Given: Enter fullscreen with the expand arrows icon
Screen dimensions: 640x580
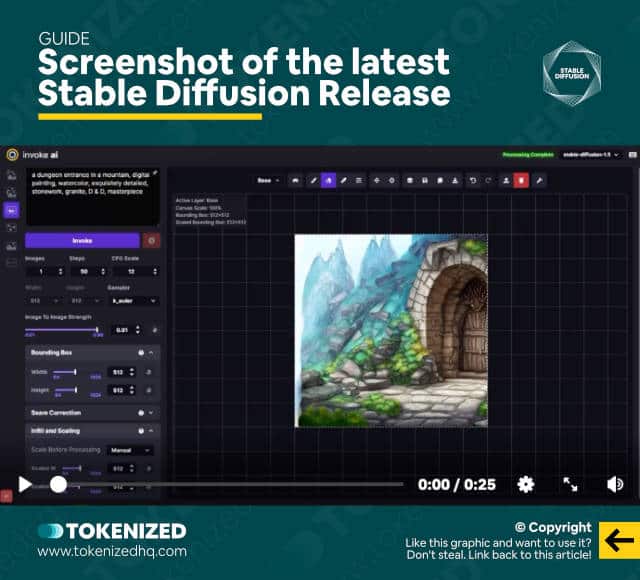Looking at the screenshot, I should 570,484.
